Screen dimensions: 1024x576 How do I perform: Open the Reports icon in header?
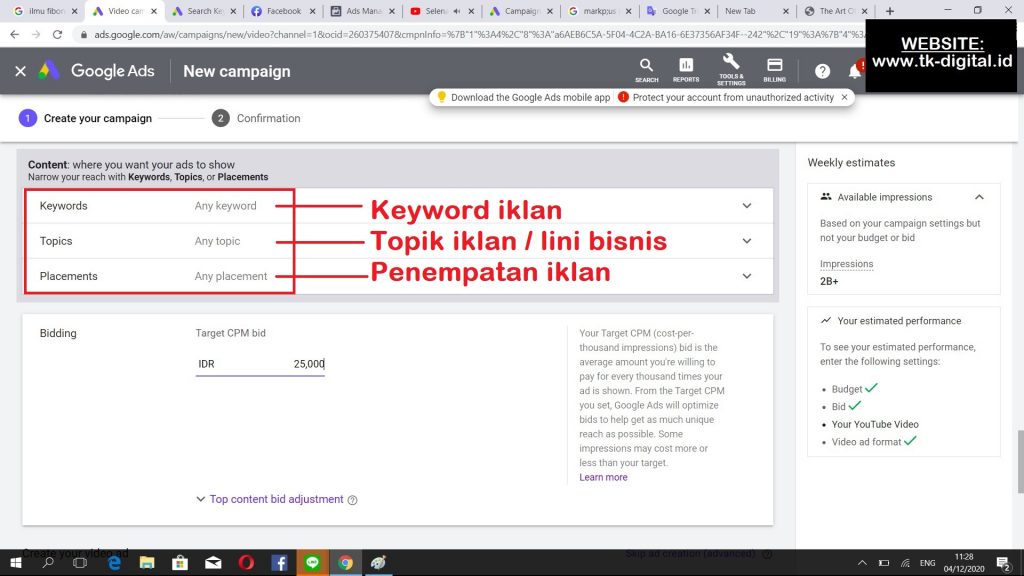pyautogui.click(x=686, y=69)
